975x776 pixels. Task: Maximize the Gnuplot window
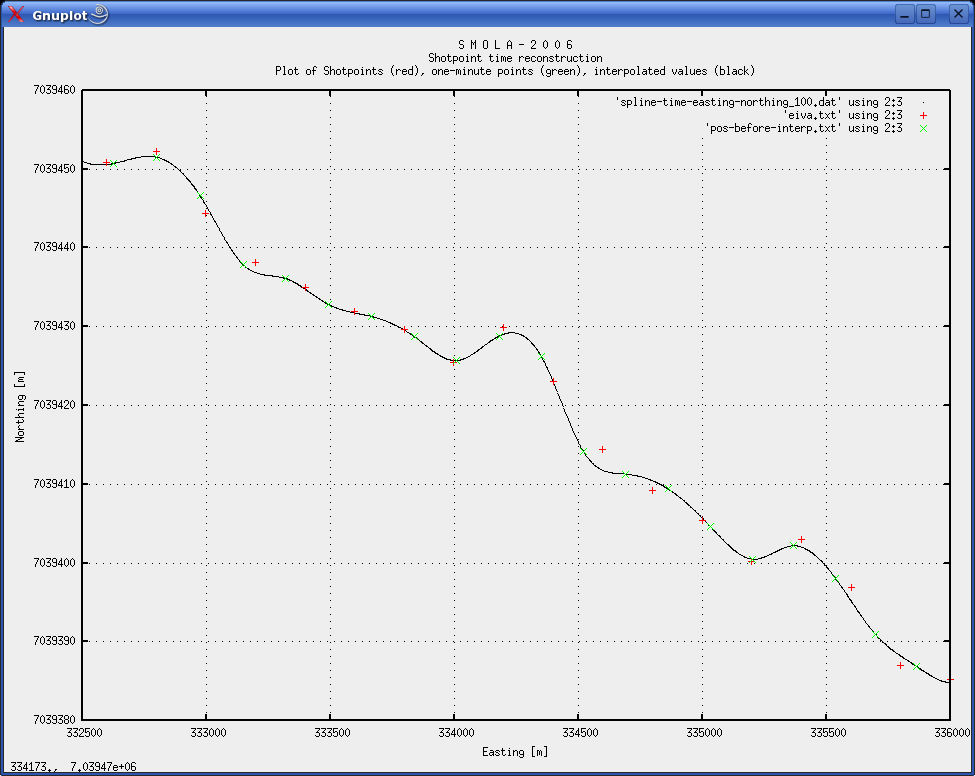click(927, 14)
